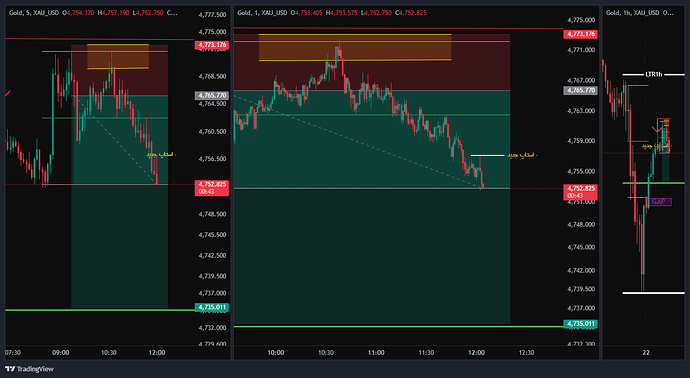Select the Gold, 5, XAU_USD chart title
Image resolution: width=690 pixels, height=378 pixels.
pyautogui.click(x=34, y=13)
